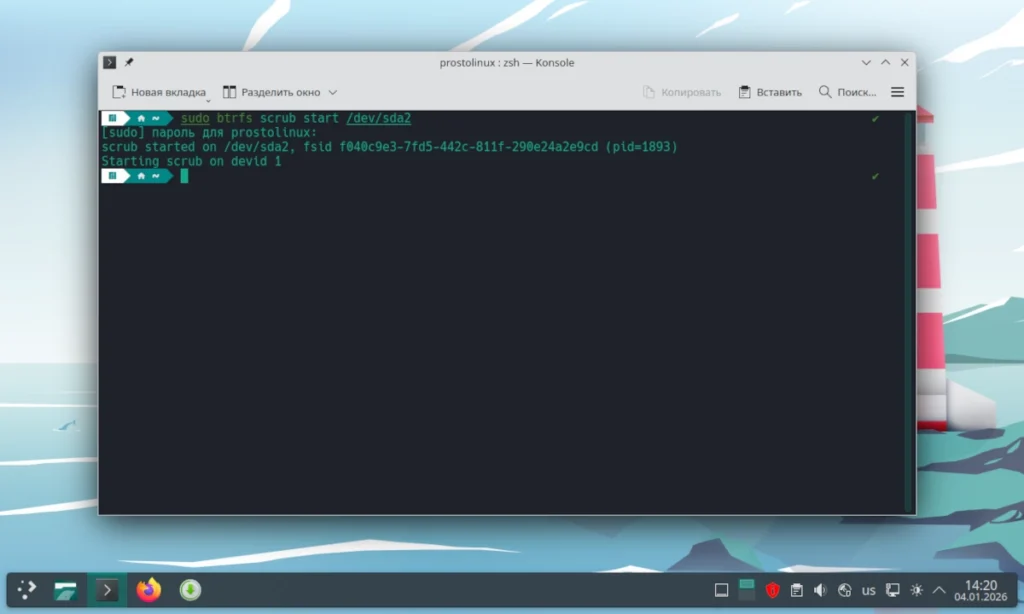Click the home icon in the second prompt

point(141,176)
